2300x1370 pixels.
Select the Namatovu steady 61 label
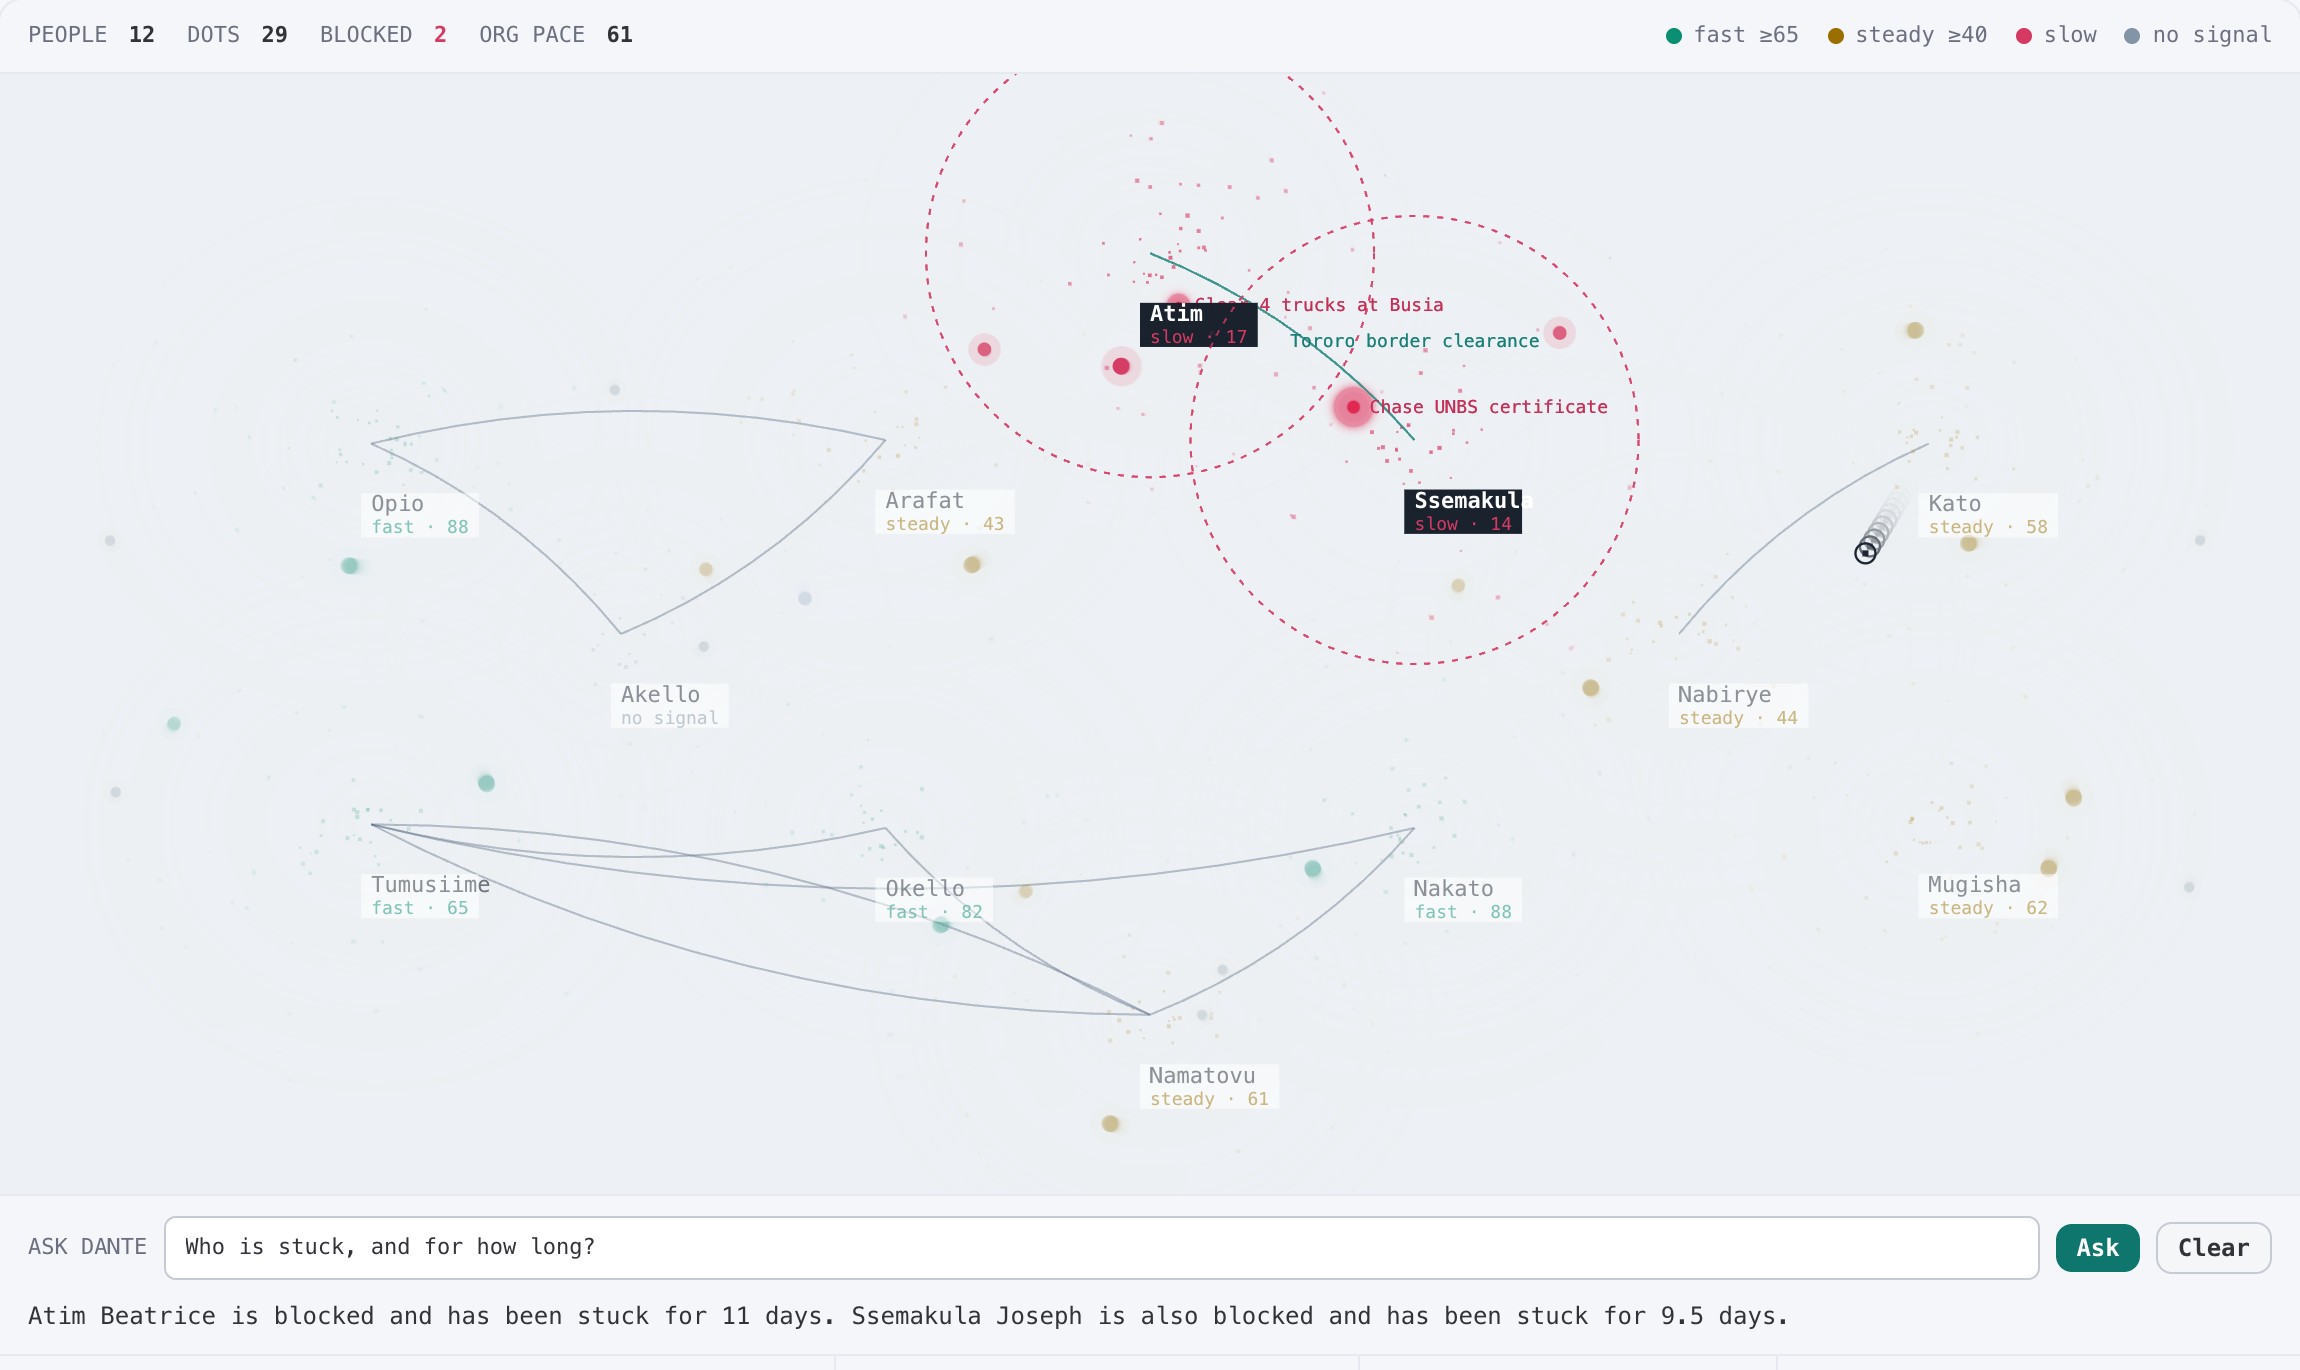[x=1209, y=1086]
